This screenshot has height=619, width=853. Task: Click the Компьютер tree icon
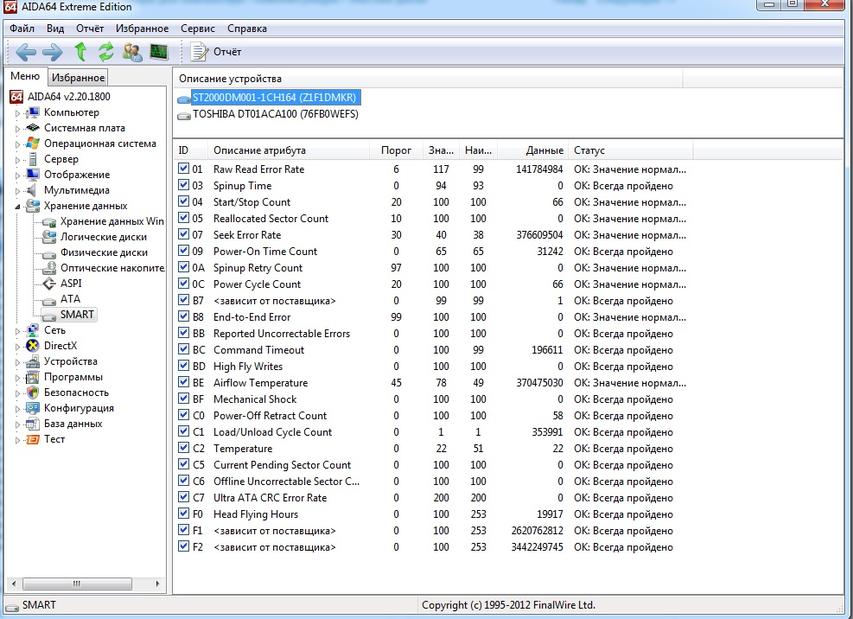(x=33, y=112)
